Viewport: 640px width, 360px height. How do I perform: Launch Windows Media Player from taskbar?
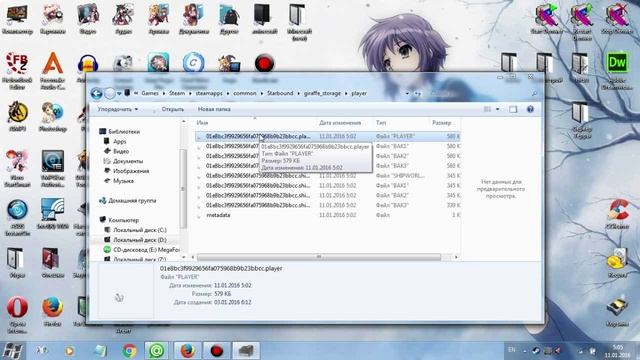click(x=69, y=351)
